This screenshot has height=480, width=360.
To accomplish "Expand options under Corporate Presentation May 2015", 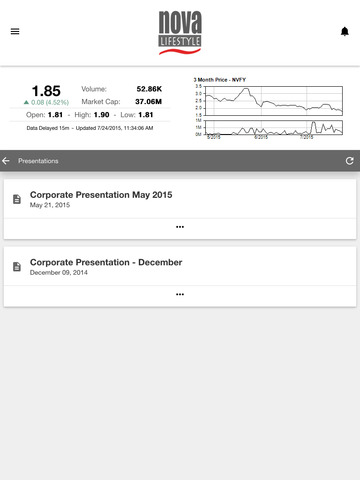I will (180, 227).
